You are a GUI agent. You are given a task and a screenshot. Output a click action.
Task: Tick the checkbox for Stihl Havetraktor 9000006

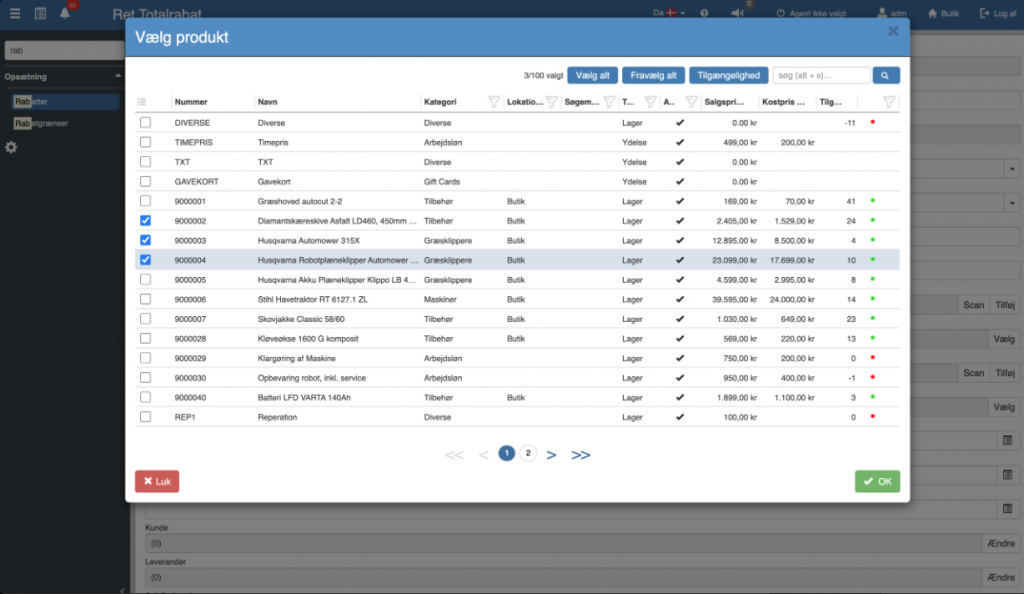145,299
